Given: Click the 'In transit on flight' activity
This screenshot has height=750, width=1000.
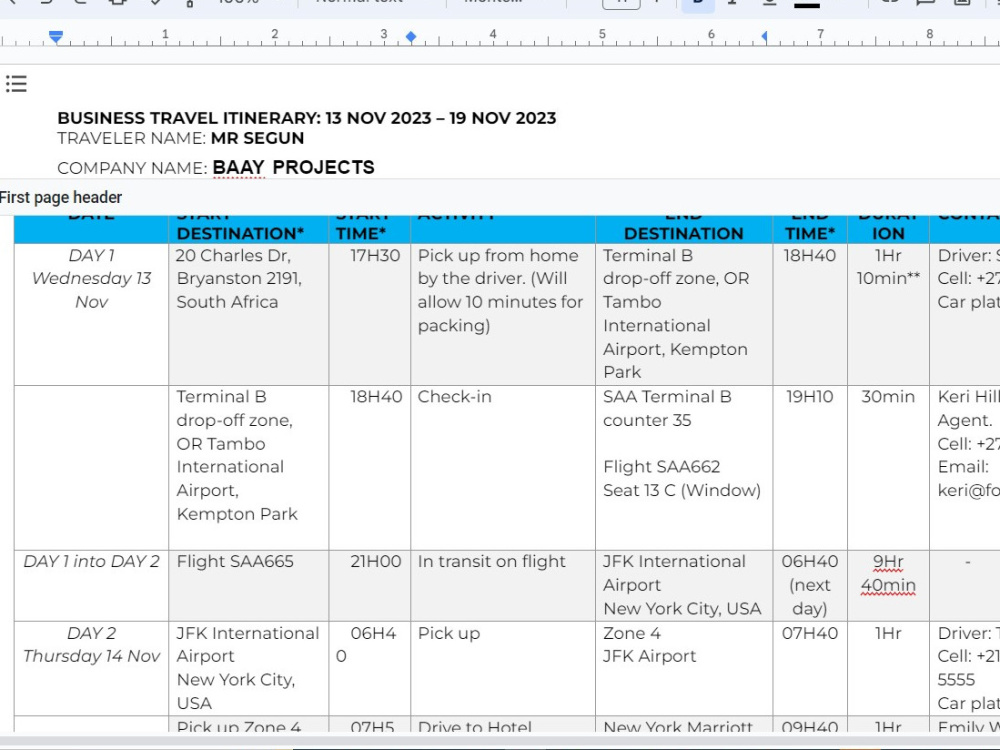Looking at the screenshot, I should point(492,561).
